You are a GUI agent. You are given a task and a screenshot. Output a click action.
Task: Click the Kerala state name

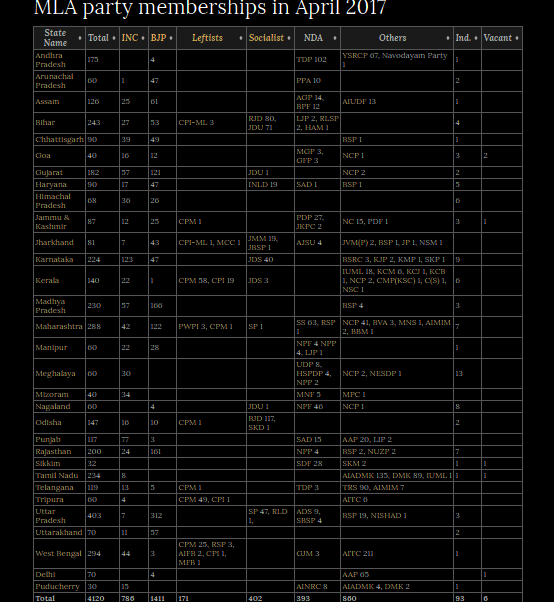pos(59,281)
